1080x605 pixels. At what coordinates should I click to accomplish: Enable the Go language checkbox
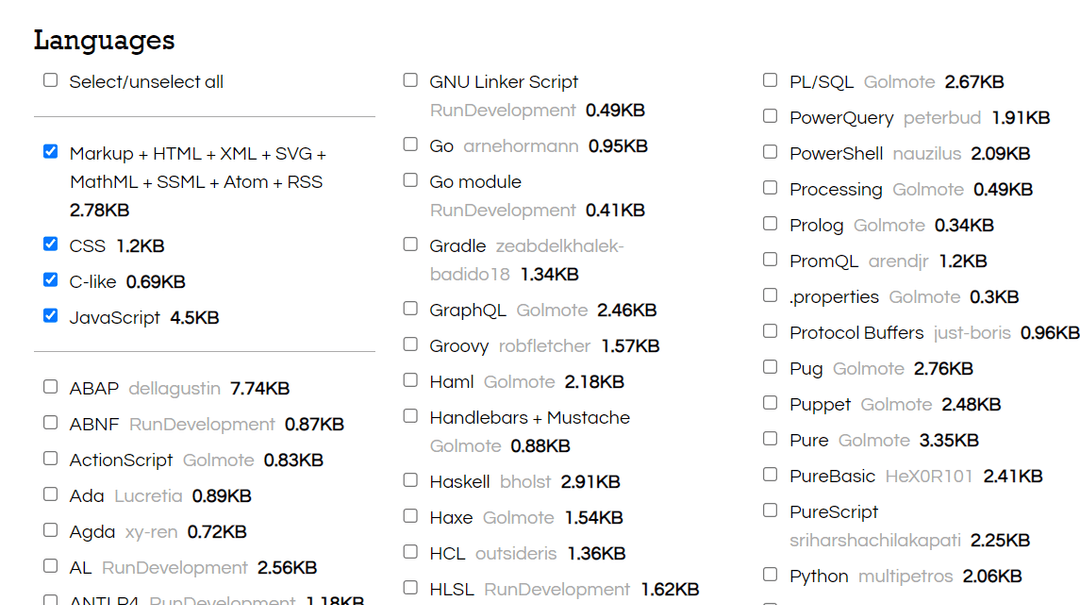410,145
